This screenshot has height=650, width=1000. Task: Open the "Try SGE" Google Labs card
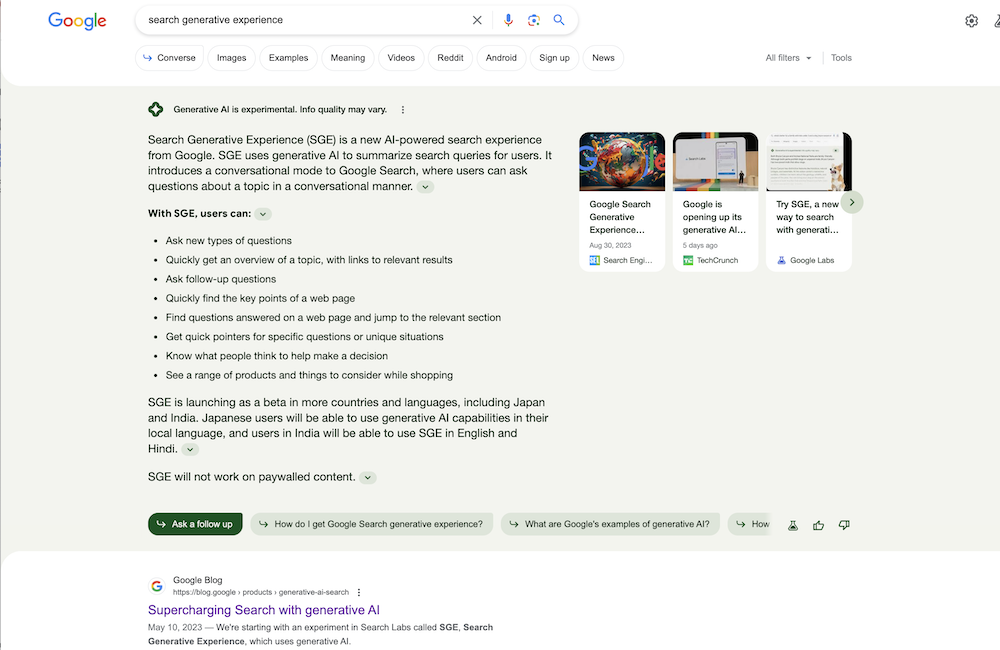809,202
